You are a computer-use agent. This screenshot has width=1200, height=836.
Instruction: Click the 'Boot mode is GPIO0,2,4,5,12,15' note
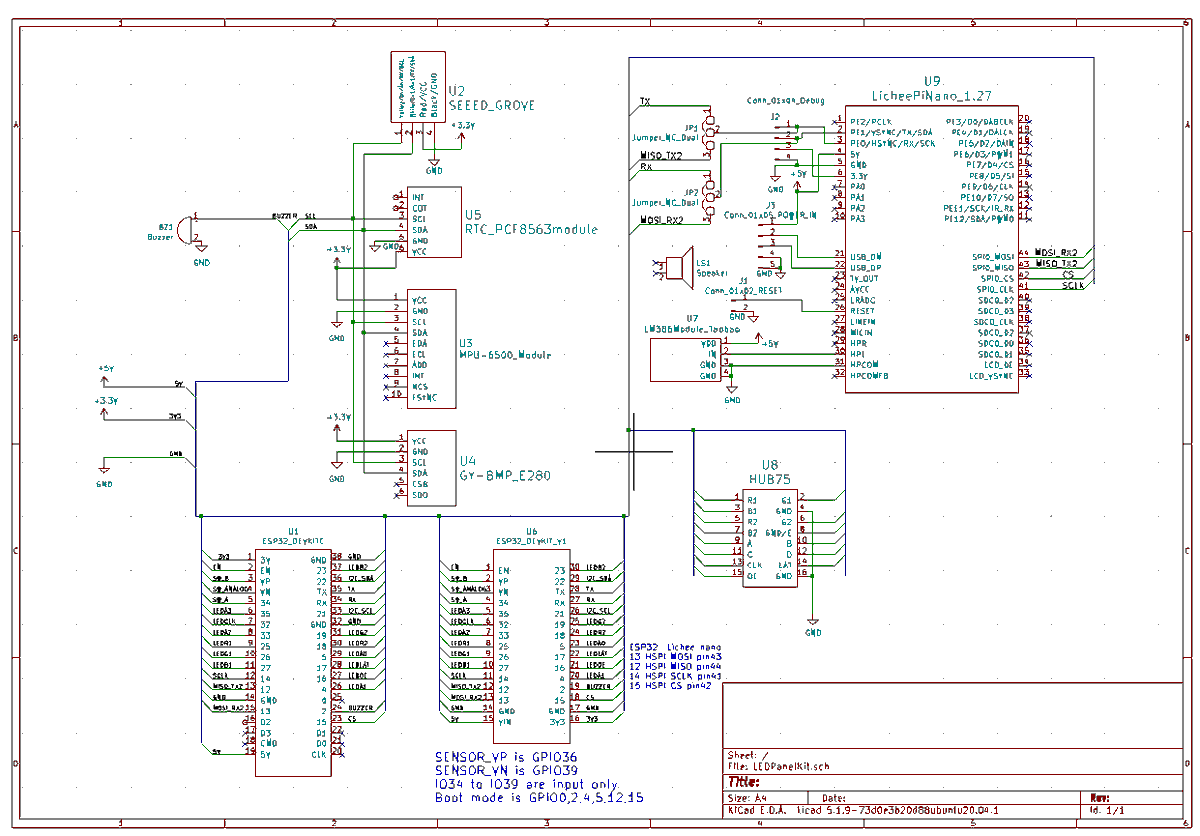pos(541,799)
